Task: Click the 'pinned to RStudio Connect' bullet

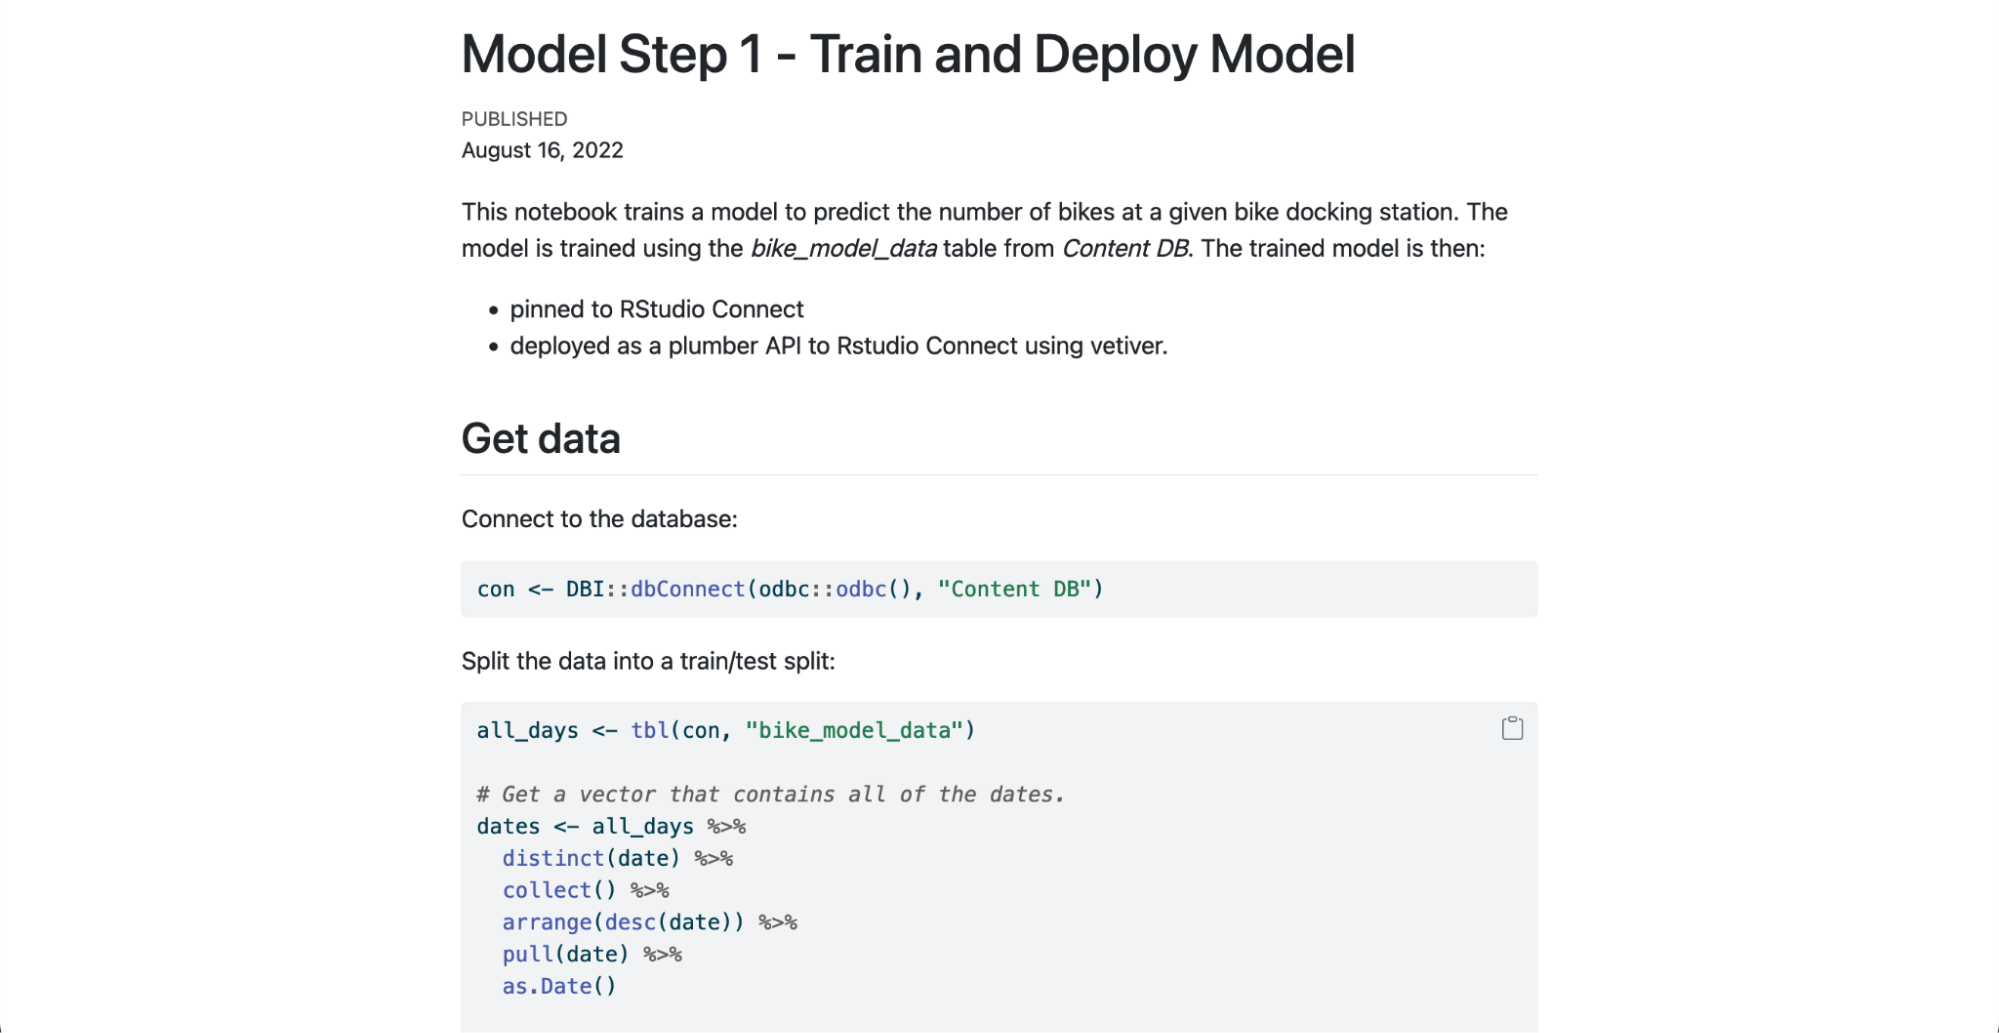Action: [x=656, y=310]
